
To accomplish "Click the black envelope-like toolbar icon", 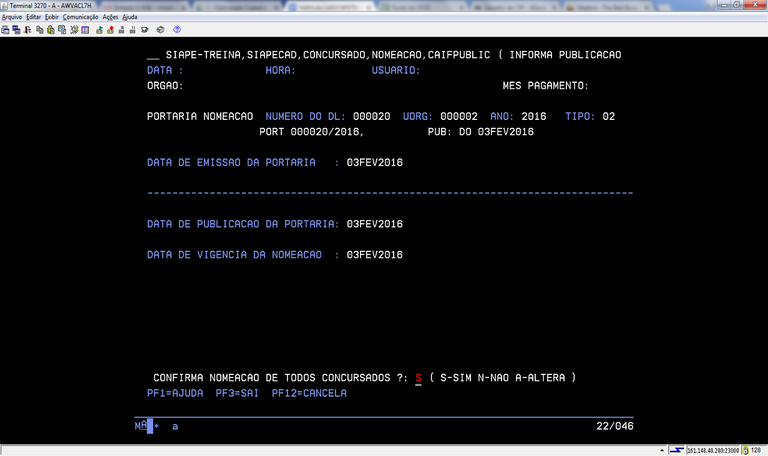I will click(144, 30).
